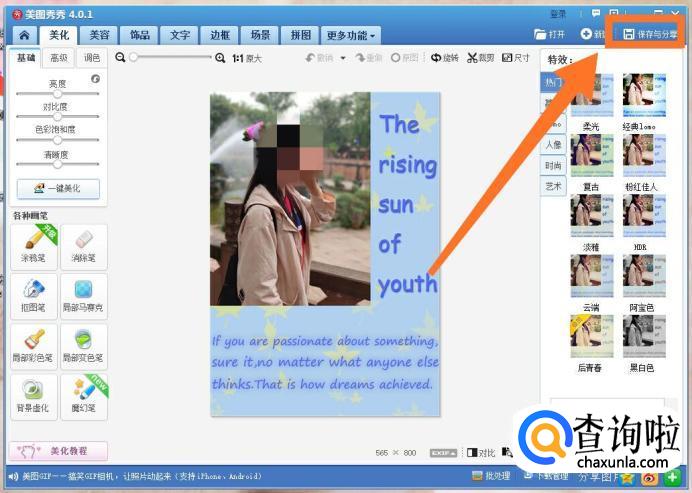Click the 一键美化 one-click beautify button
The width and height of the screenshot is (692, 493).
58,188
